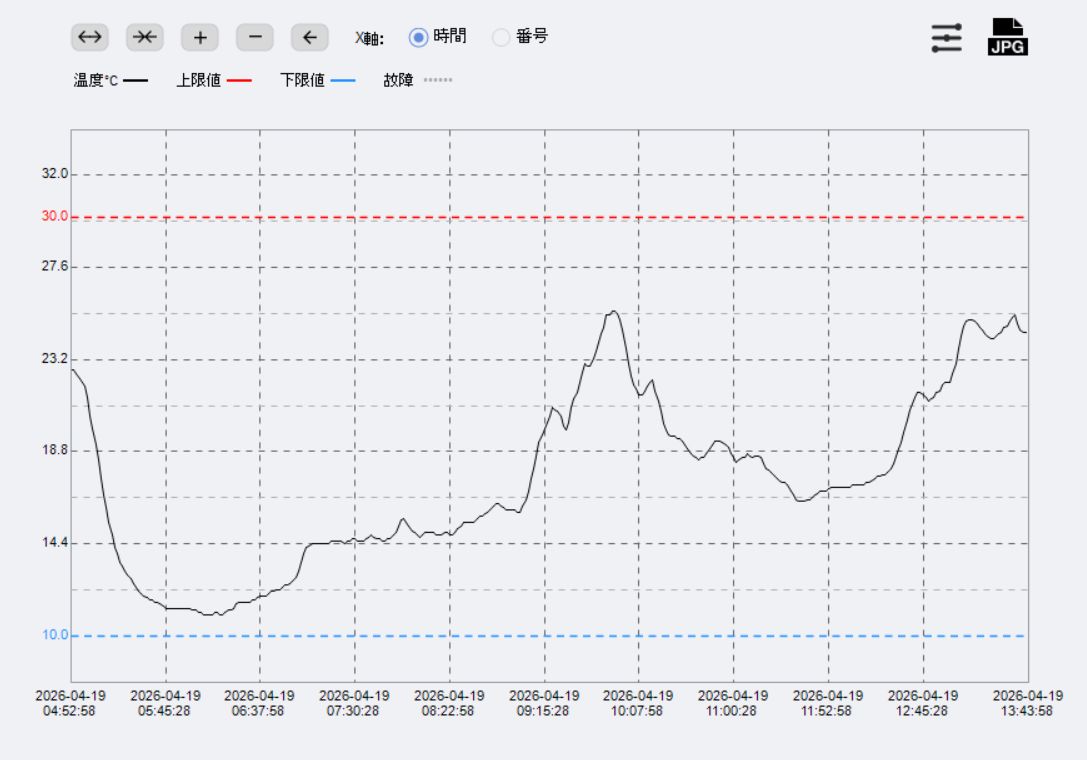Screen dimensions: 1087x760
Task: Click the blue dashed lower limit line
Action: [x=548, y=636]
